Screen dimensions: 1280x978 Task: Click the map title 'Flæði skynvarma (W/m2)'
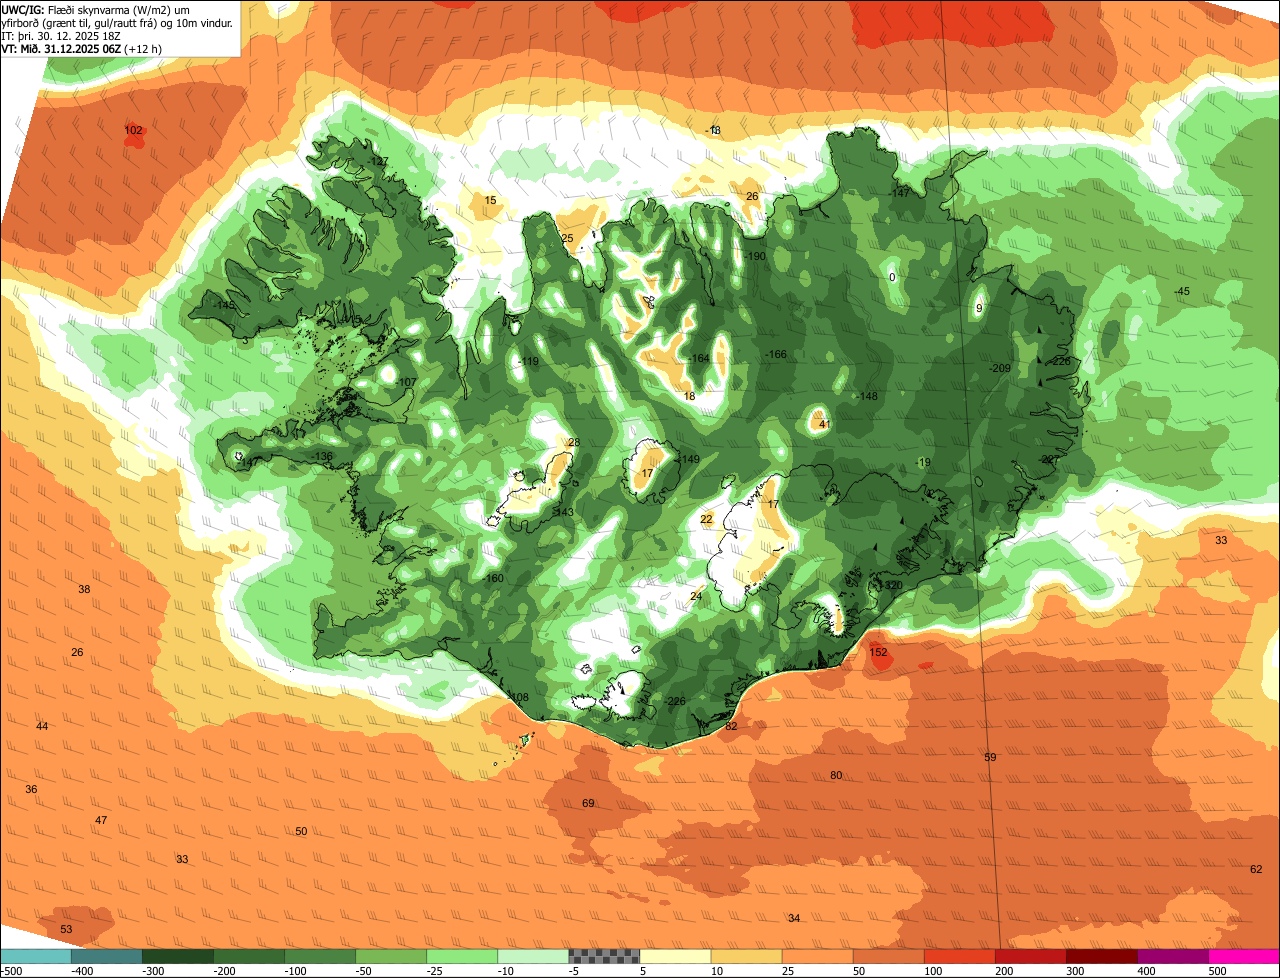coord(109,9)
